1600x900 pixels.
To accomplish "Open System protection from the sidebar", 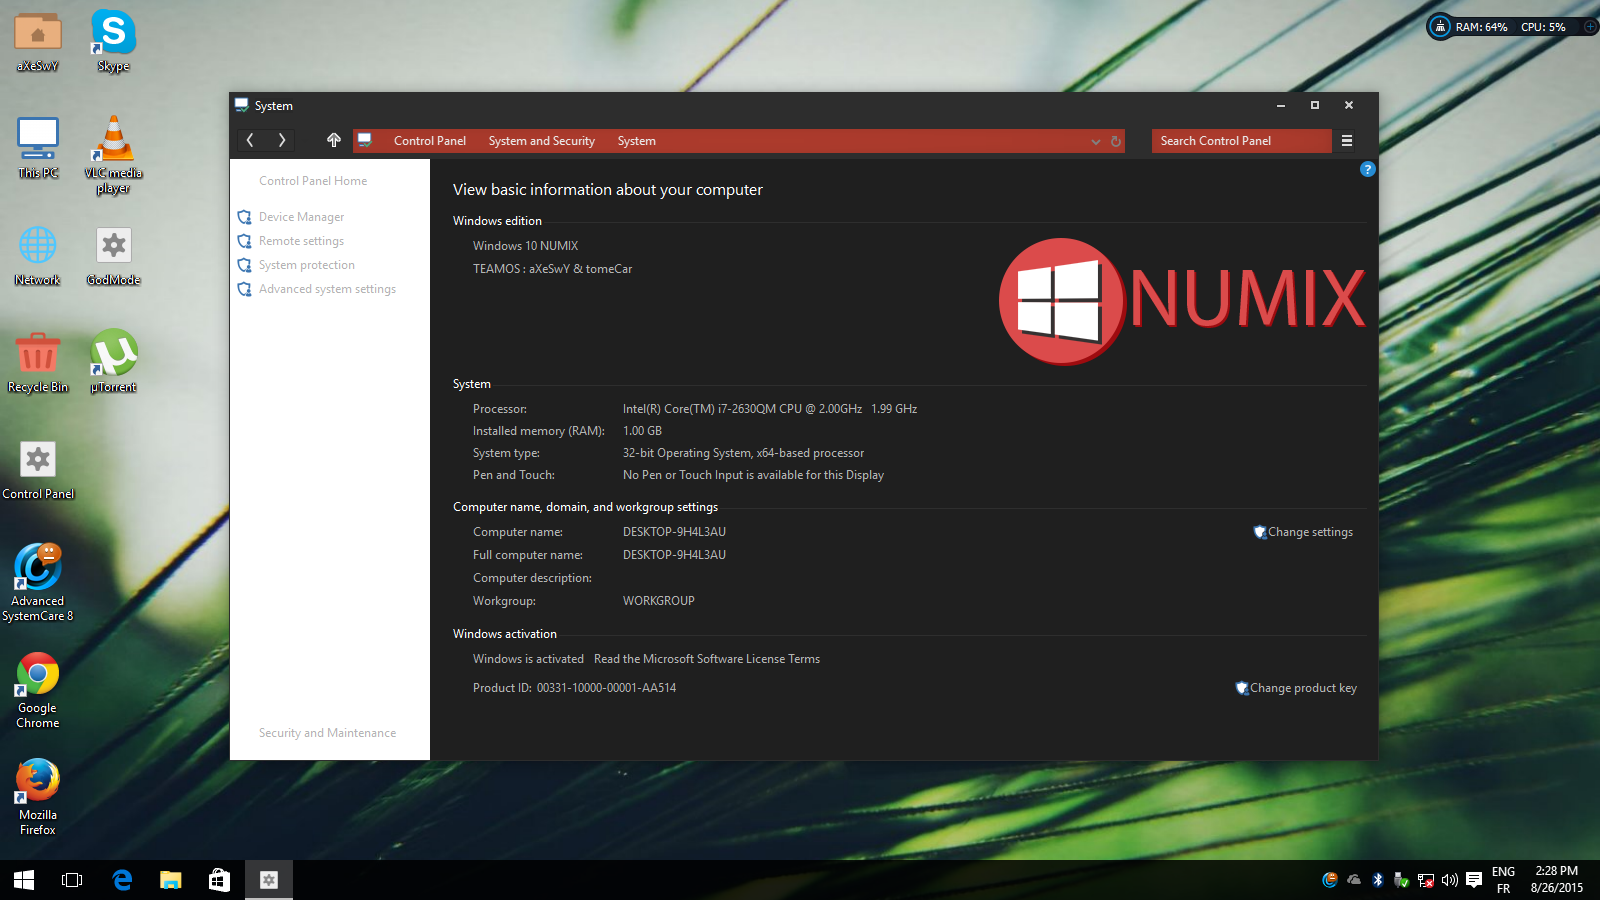I will point(307,265).
